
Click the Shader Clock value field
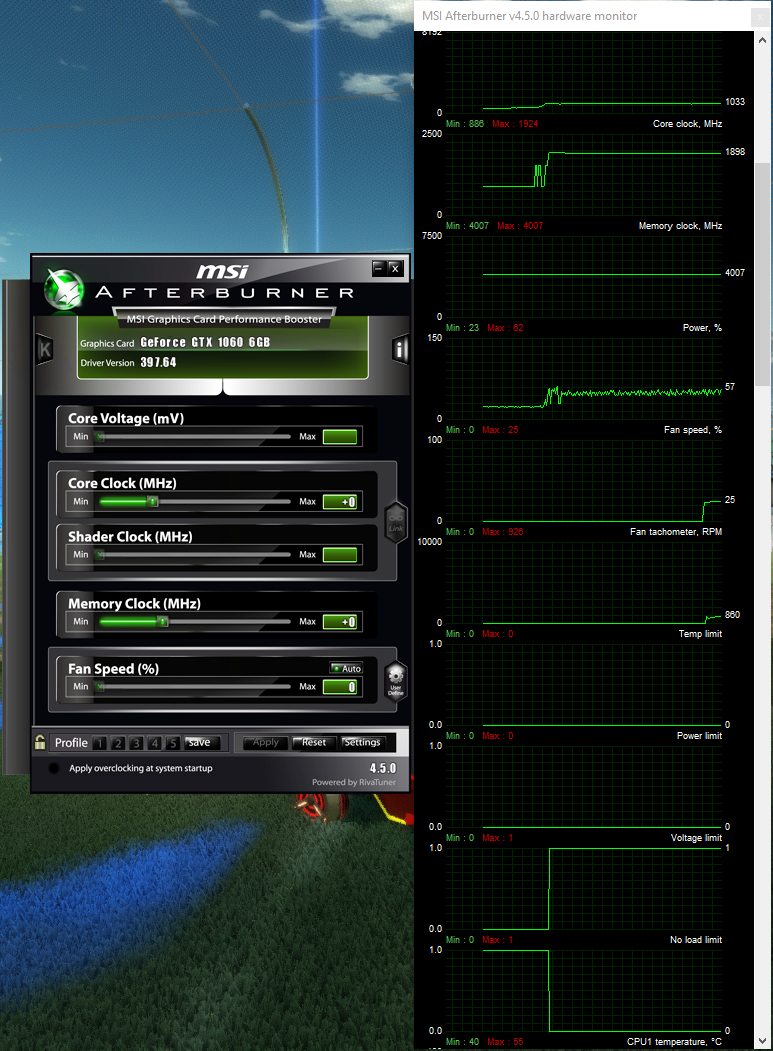coord(340,555)
